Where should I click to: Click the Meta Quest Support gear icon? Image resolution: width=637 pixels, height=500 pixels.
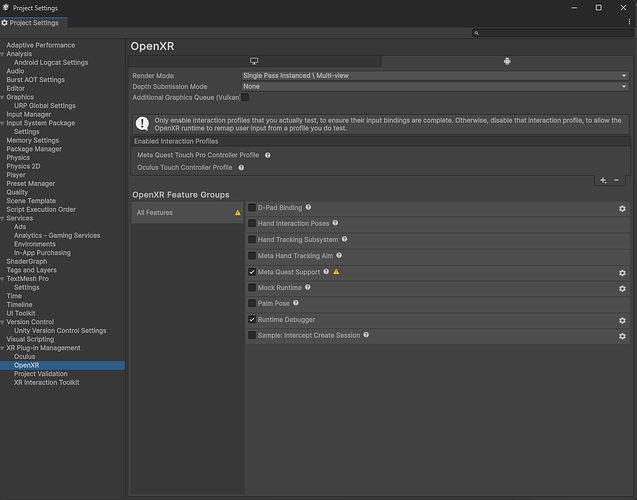coord(622,272)
